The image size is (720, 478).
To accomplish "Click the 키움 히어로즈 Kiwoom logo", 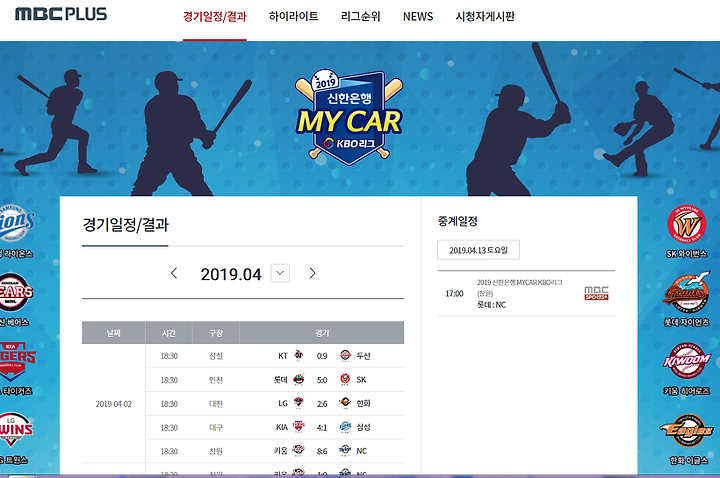I will (x=686, y=361).
